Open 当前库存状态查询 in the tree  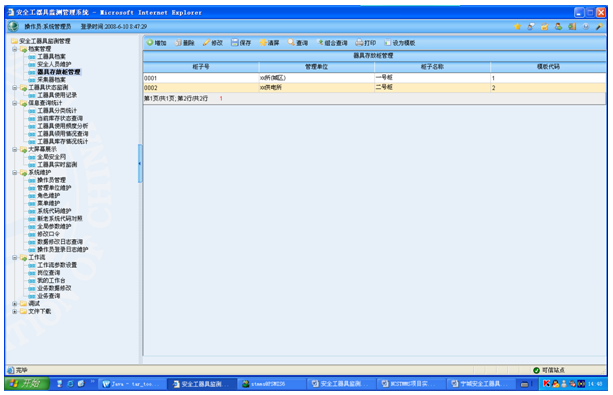click(x=59, y=118)
